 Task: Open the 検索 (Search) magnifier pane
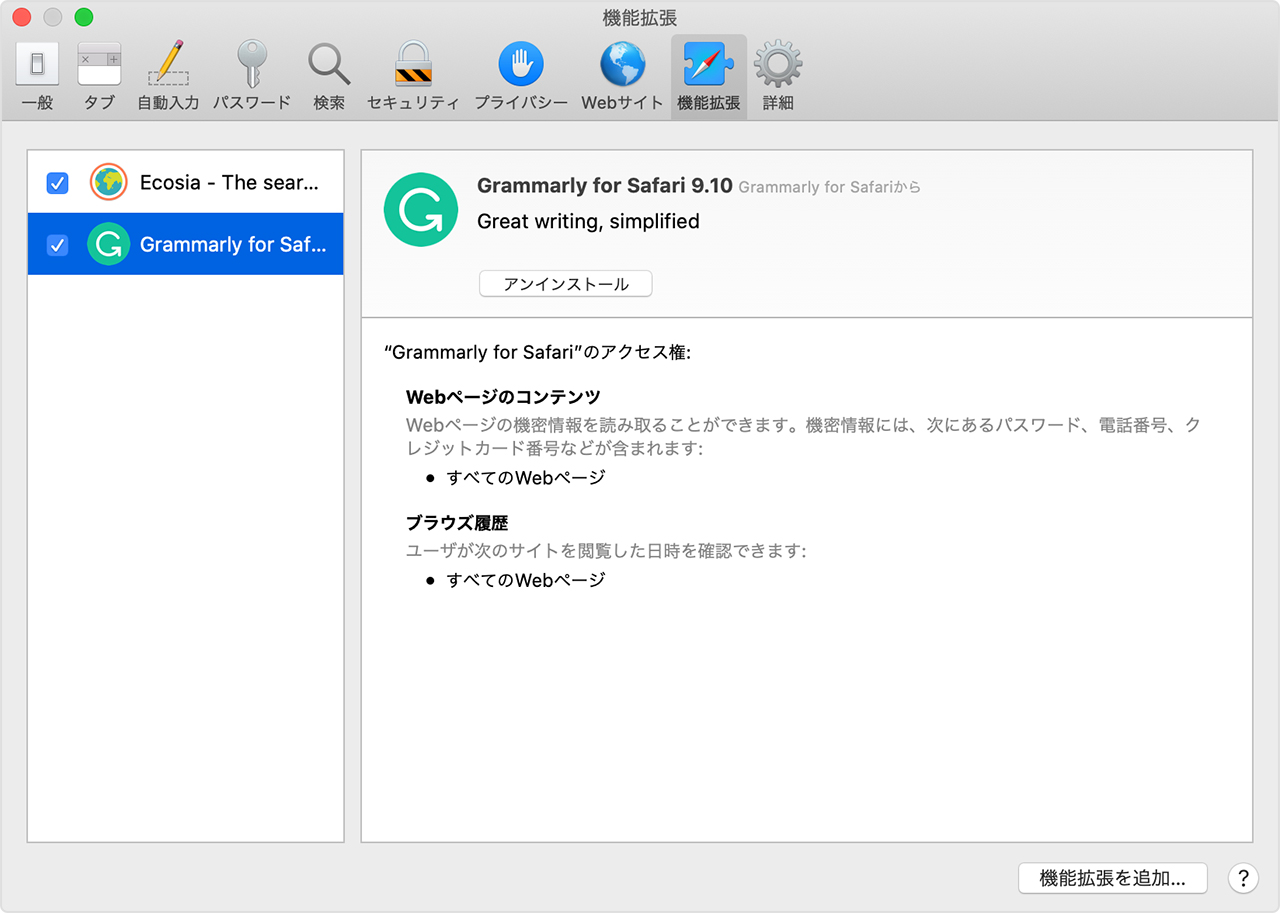coord(329,78)
